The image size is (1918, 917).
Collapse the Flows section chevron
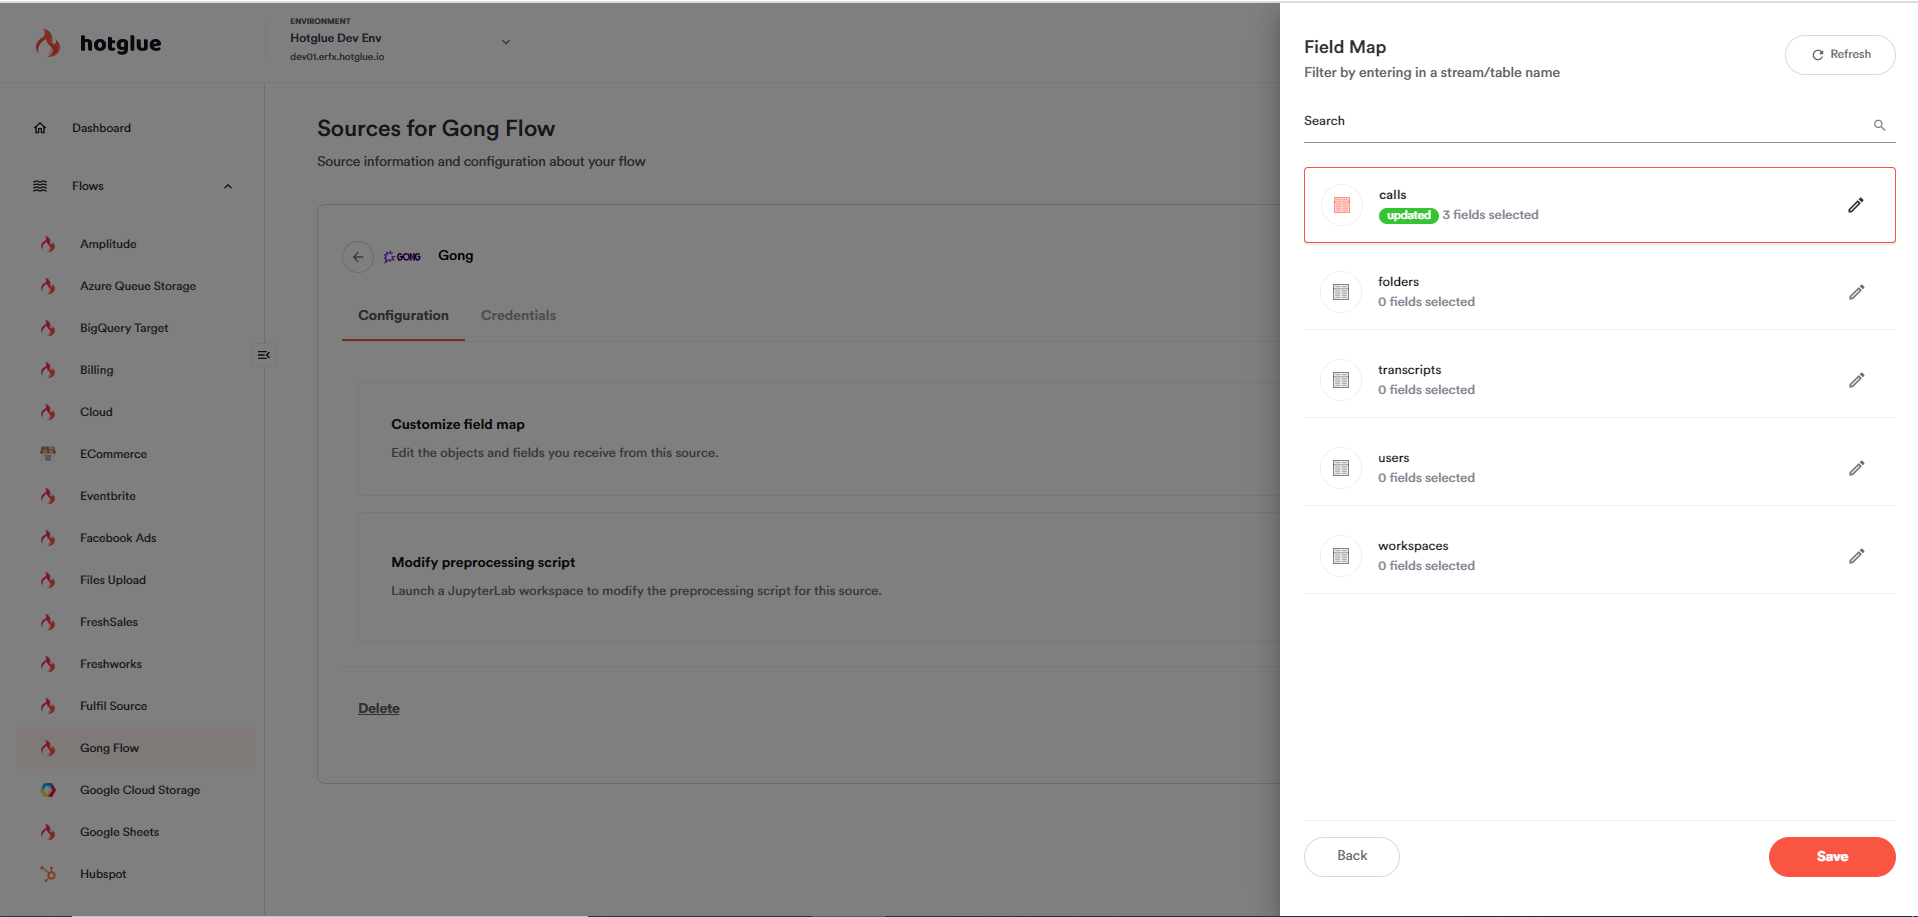228,186
